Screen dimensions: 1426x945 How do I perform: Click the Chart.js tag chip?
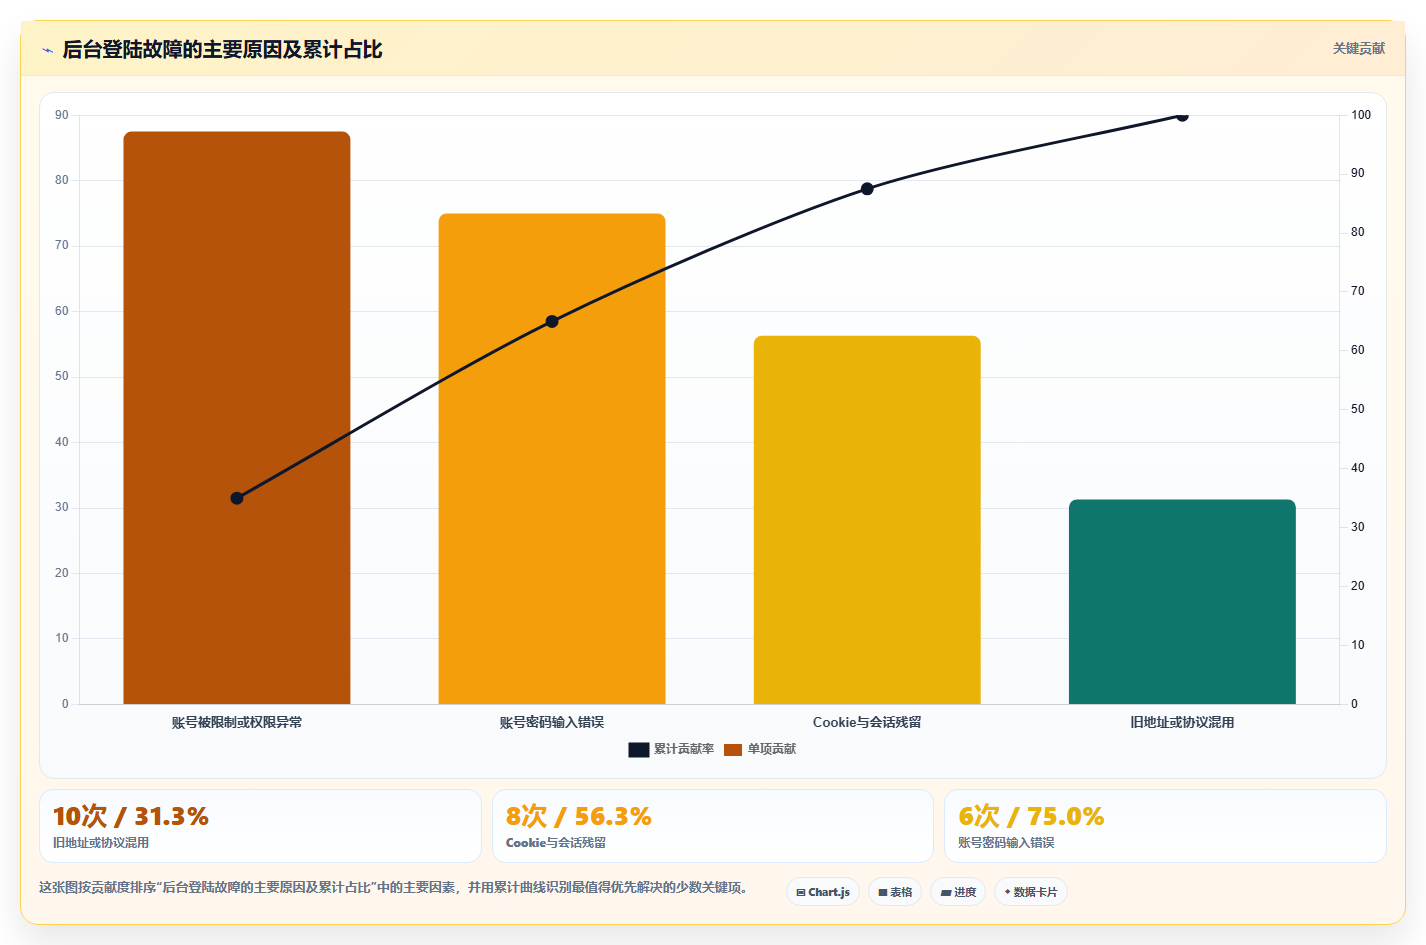(823, 892)
